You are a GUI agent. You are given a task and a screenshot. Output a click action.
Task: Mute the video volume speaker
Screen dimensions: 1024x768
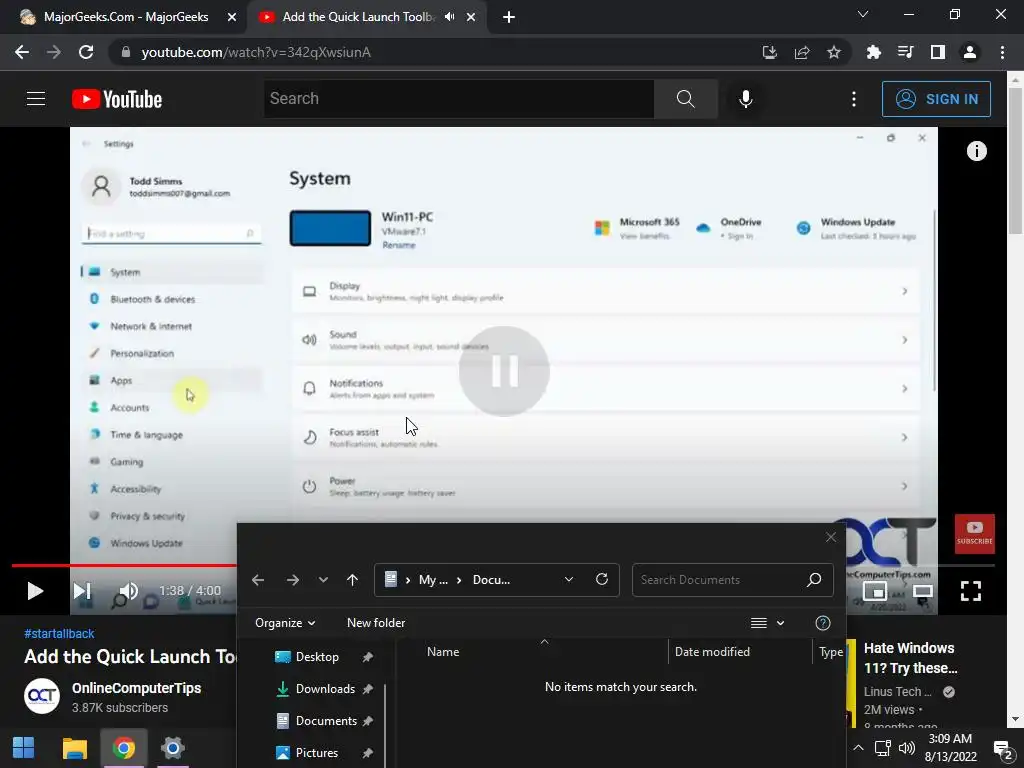(129, 590)
